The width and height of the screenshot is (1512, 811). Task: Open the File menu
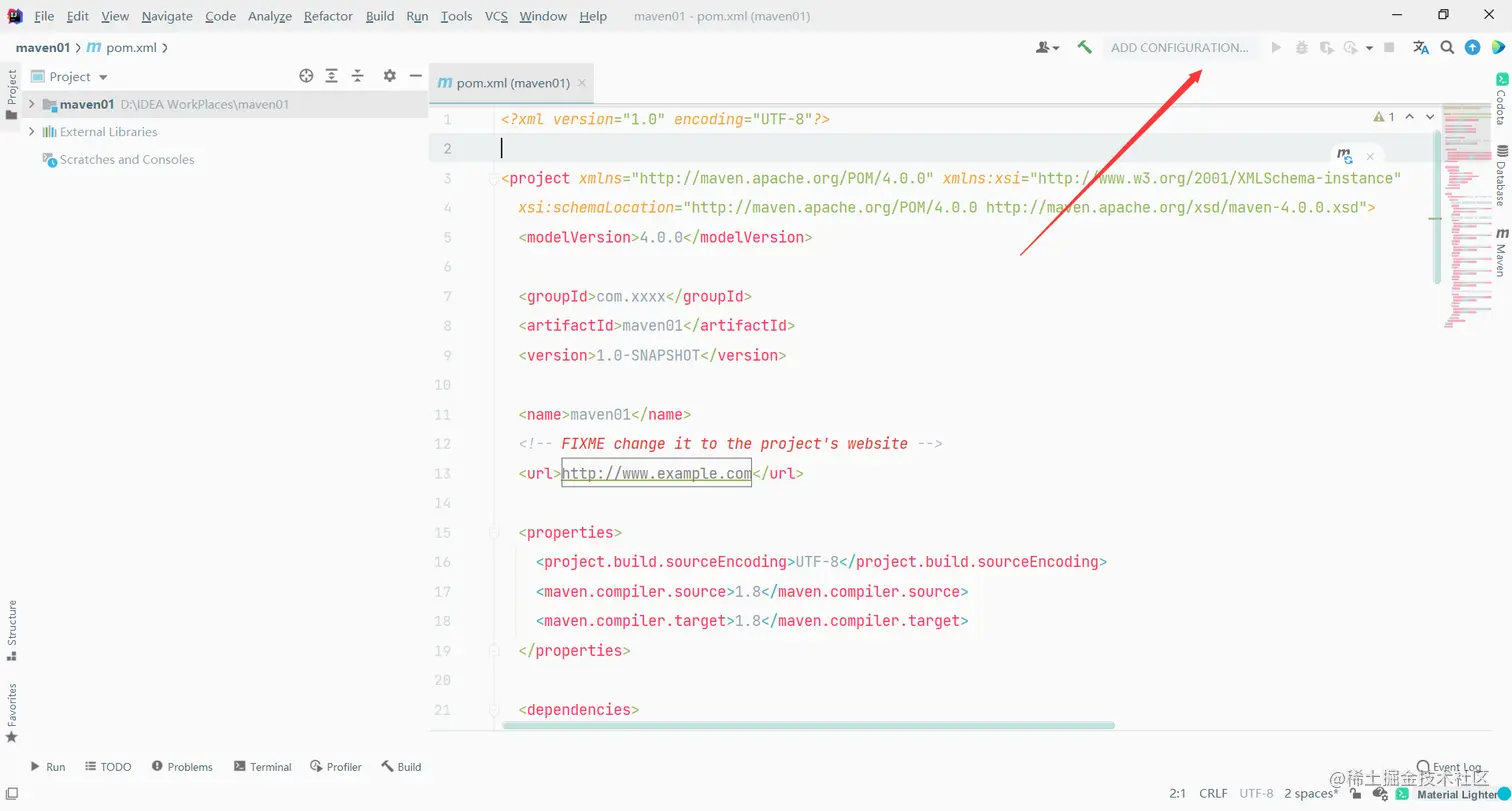click(44, 16)
